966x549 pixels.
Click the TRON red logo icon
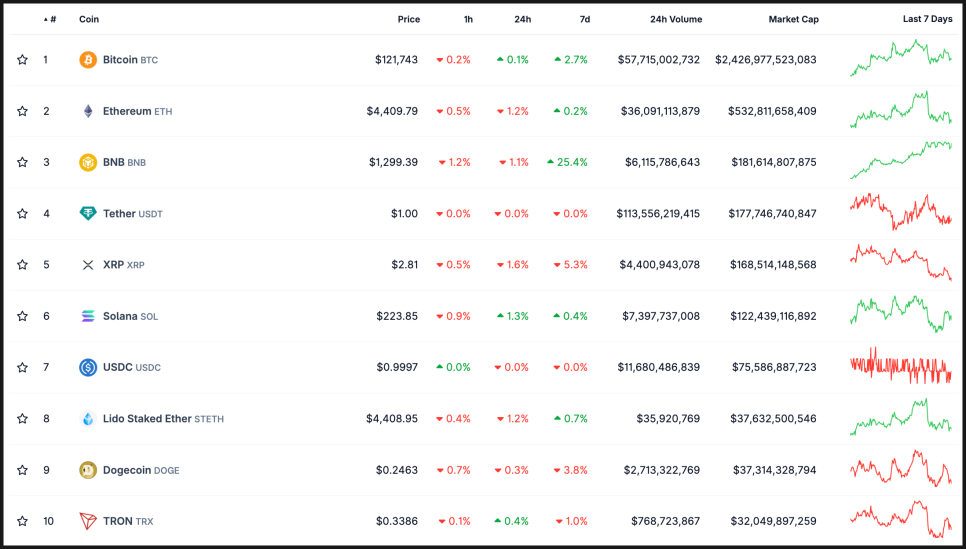pyautogui.click(x=88, y=521)
